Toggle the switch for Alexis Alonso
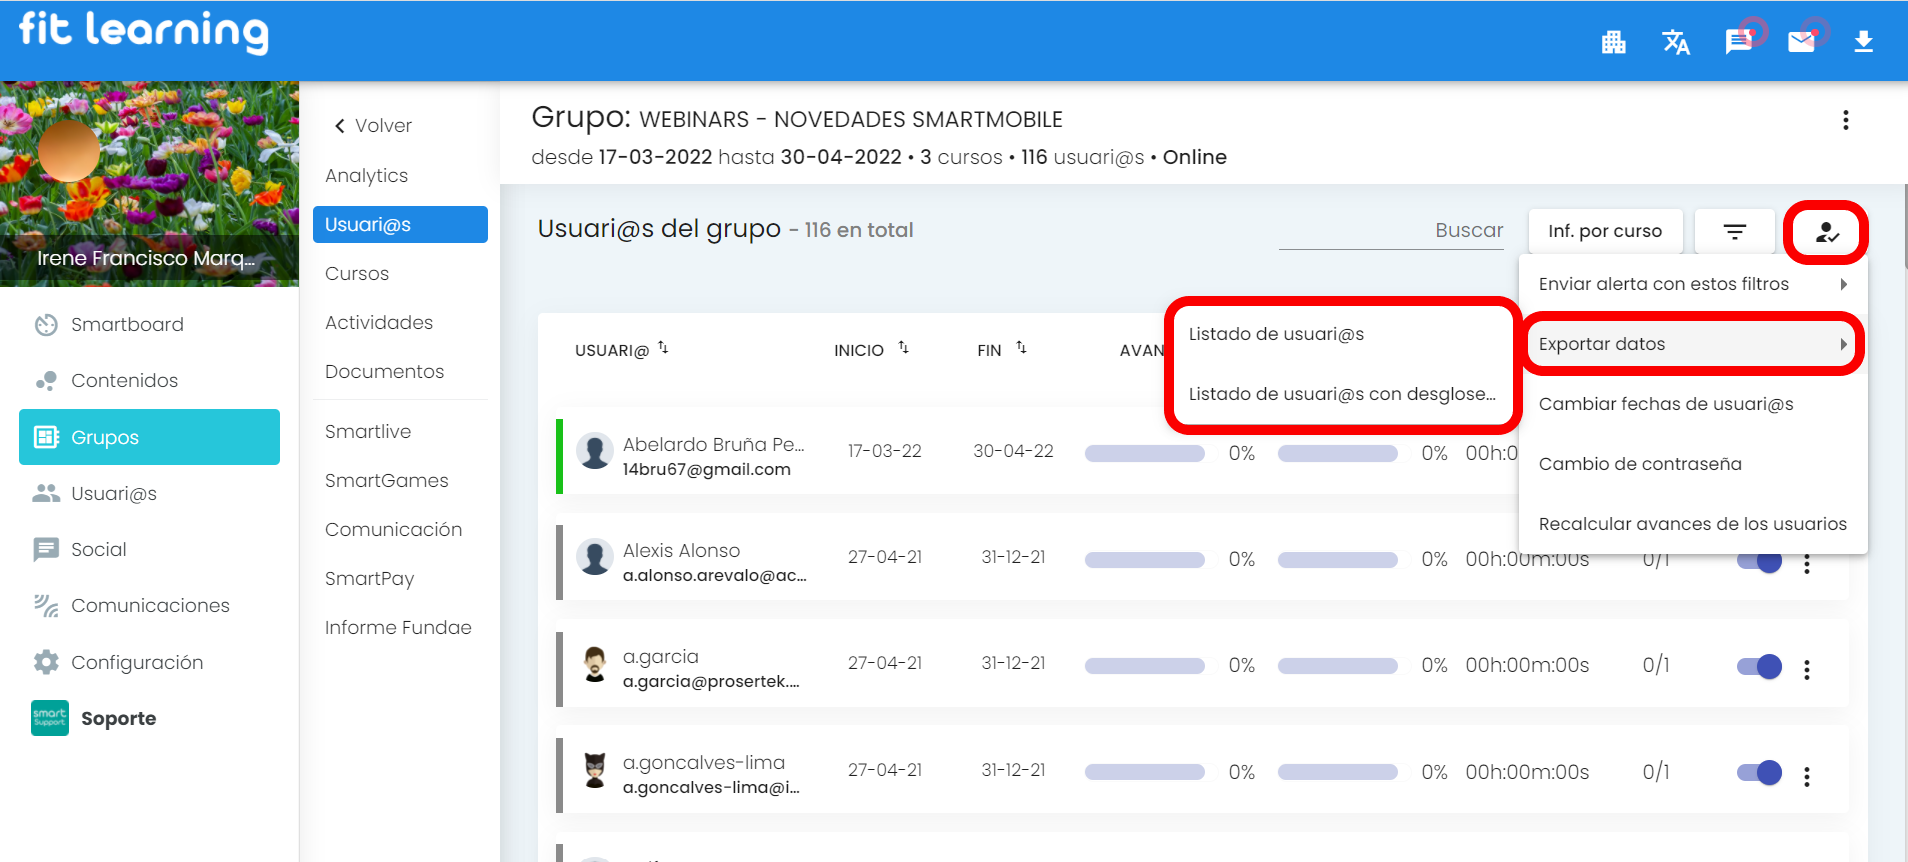 pyautogui.click(x=1759, y=561)
